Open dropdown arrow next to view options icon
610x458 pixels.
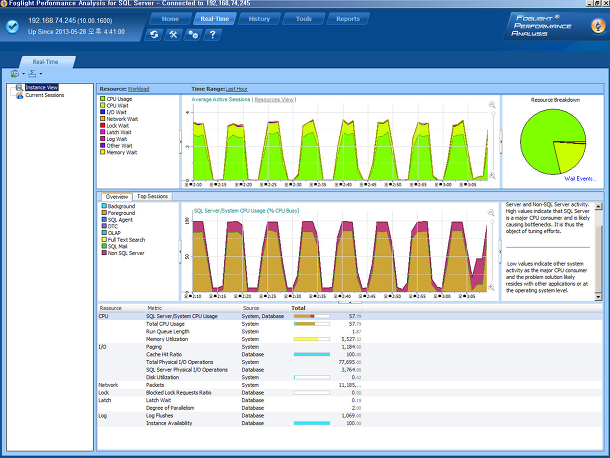[23, 74]
